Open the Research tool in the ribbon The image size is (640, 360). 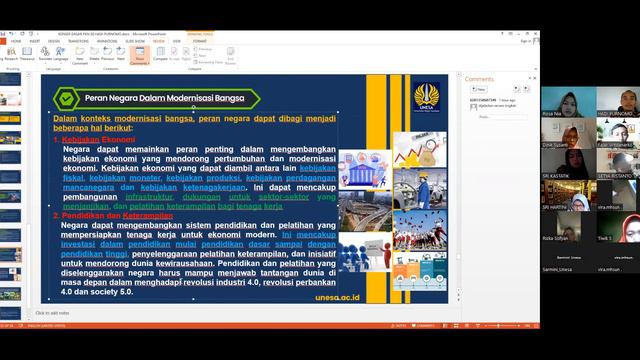tap(11, 54)
